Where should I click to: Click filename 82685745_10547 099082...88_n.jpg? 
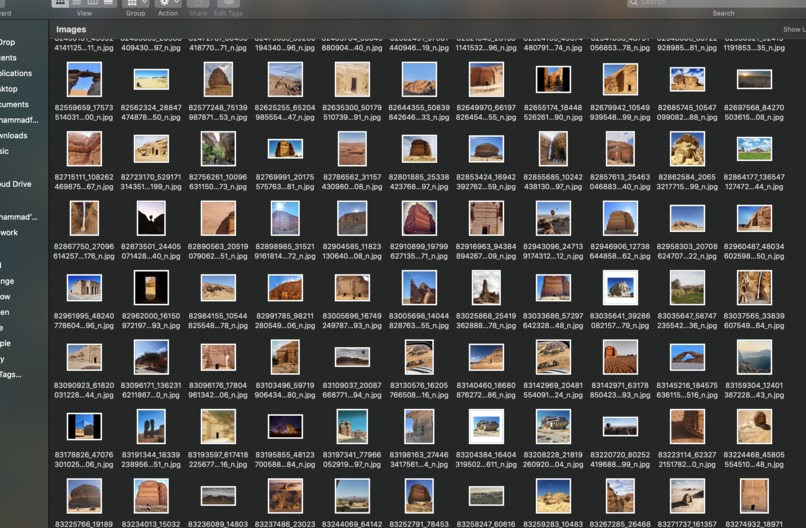click(x=687, y=113)
